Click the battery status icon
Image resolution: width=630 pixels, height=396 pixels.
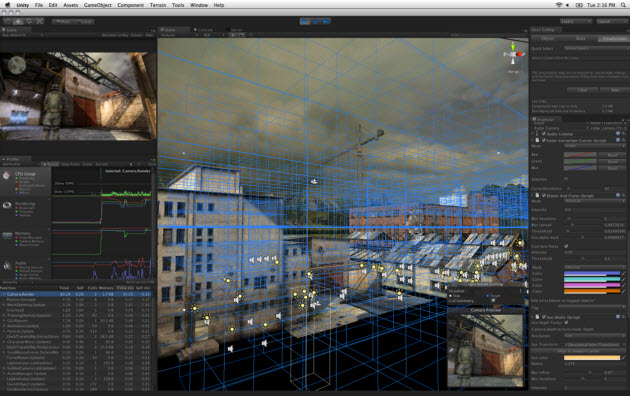coord(579,5)
